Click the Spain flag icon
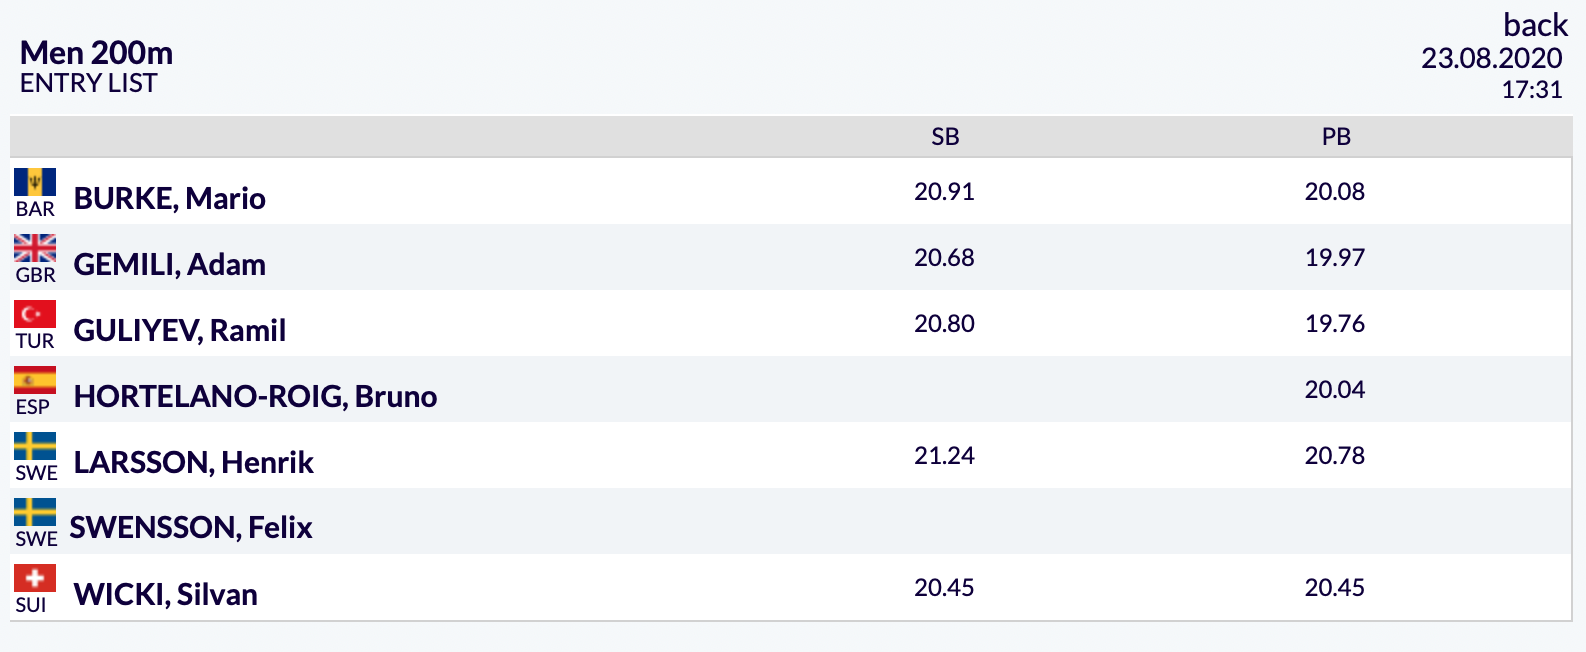The height and width of the screenshot is (652, 1586). [x=35, y=380]
